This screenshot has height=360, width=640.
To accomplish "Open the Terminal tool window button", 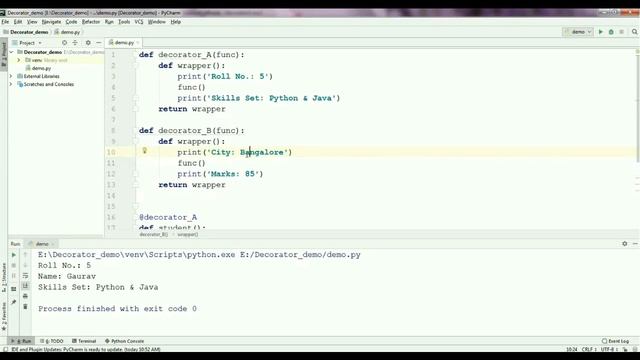I will (84, 341).
